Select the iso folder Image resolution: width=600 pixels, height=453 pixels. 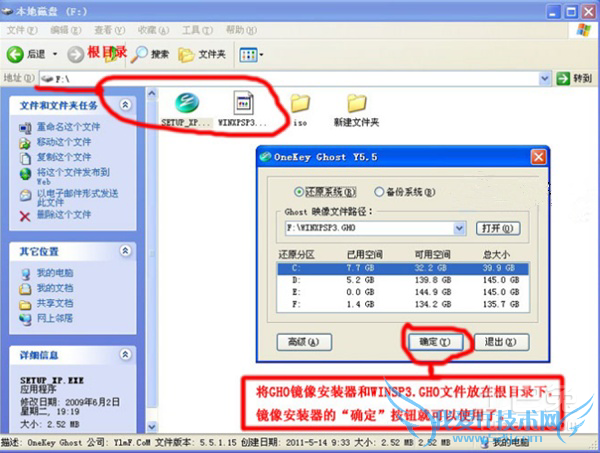[300, 103]
